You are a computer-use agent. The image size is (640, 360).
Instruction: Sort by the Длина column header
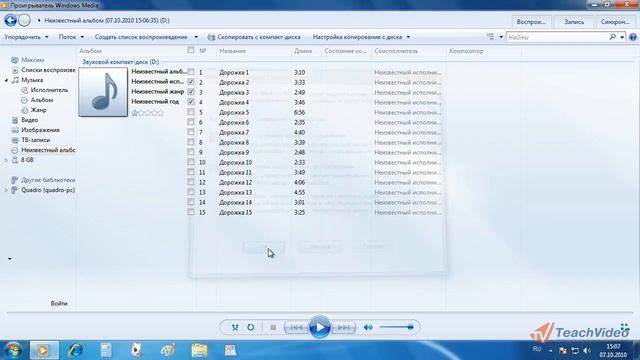click(x=303, y=51)
